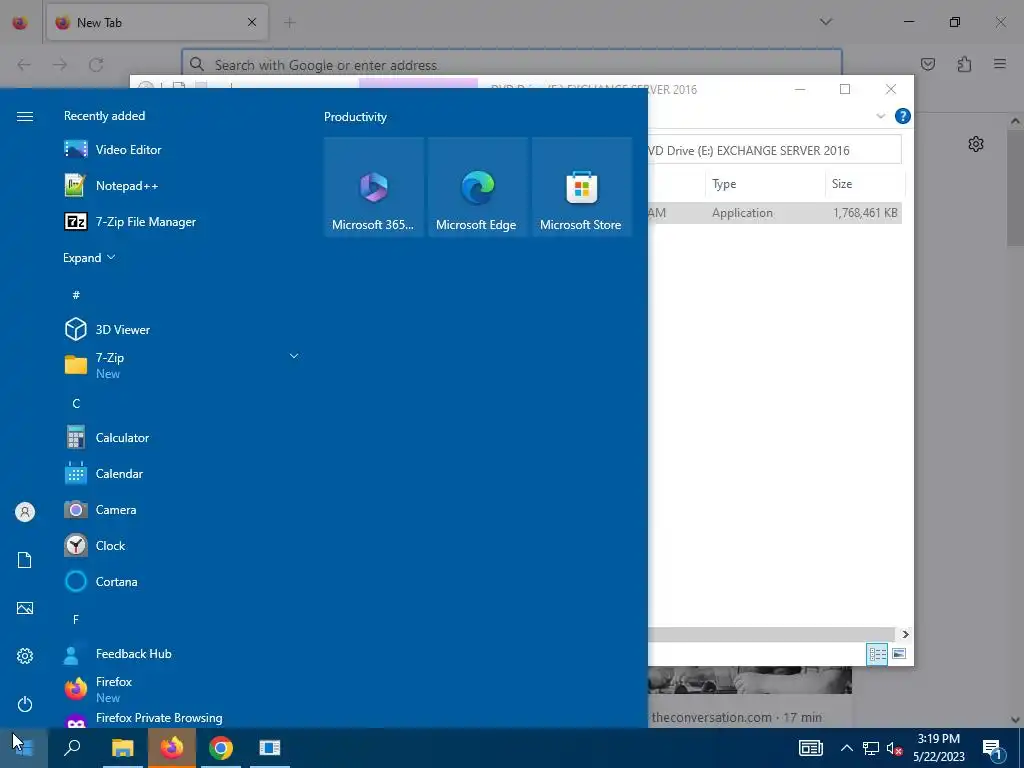Open taskbar Search magnifier

click(x=72, y=748)
